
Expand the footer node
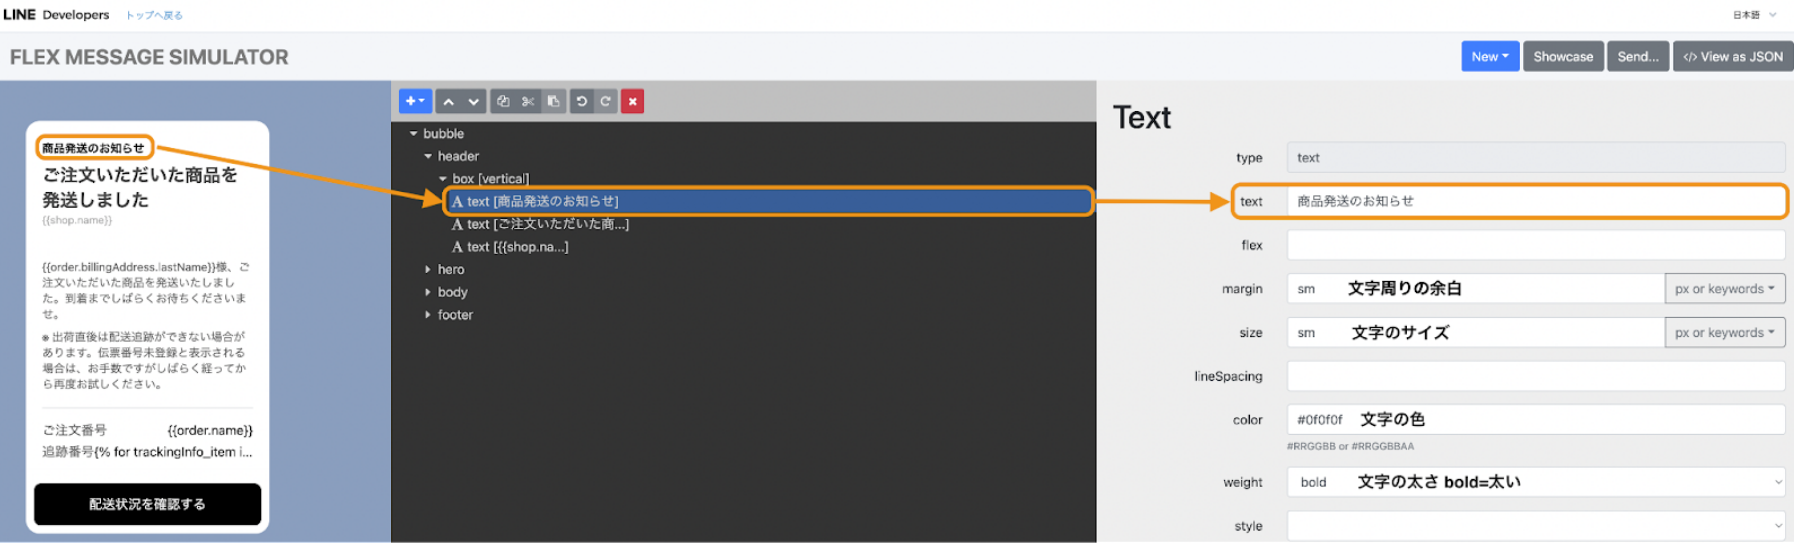tap(428, 315)
